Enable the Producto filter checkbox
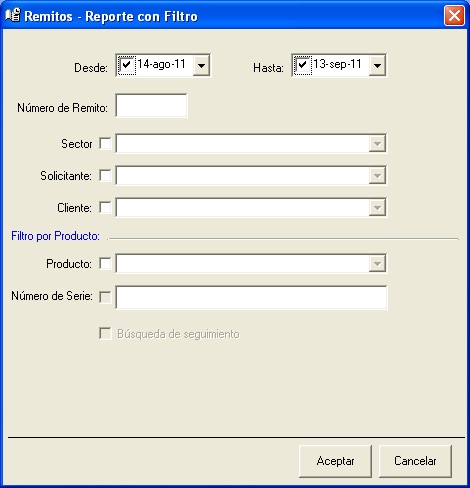This screenshot has width=470, height=488. (105, 264)
